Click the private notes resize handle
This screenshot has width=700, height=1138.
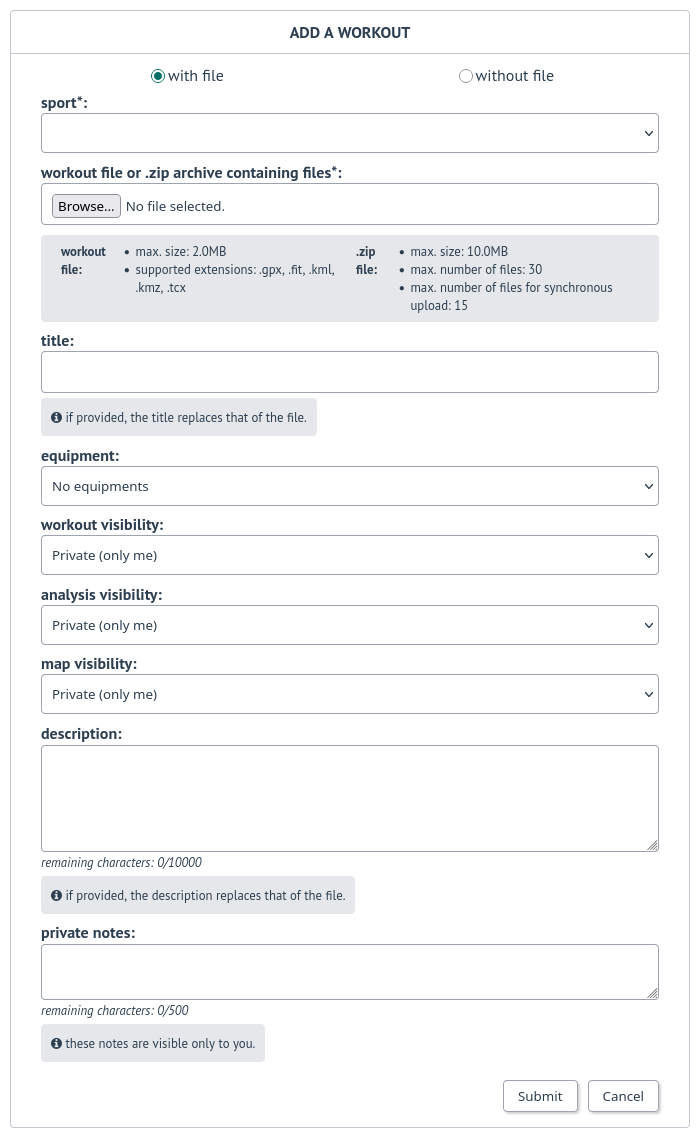click(653, 993)
